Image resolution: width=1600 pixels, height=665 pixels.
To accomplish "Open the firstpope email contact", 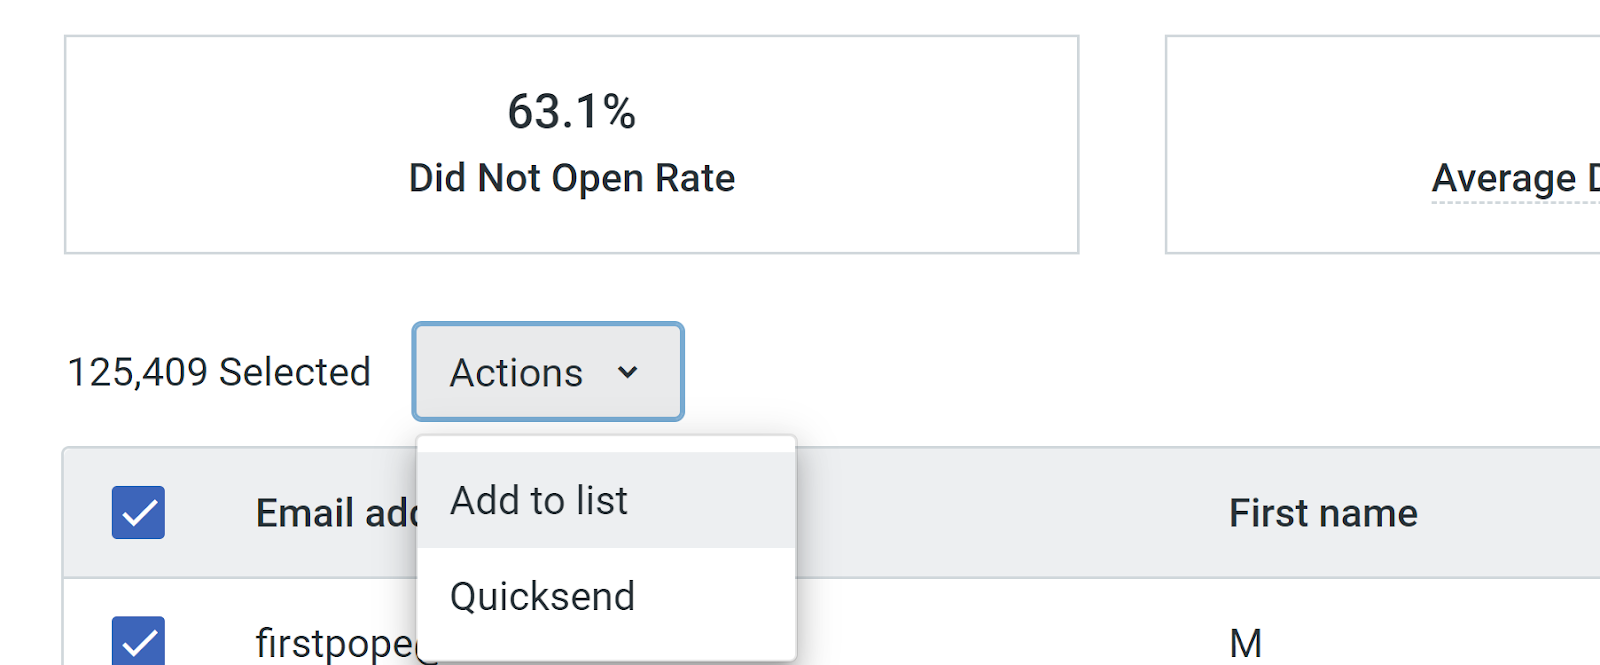I will click(x=334, y=643).
